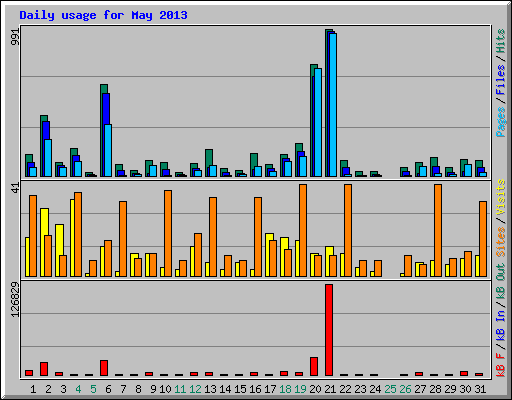Click the blue 'Files' legend label
The image size is (512, 400).
pyautogui.click(x=500, y=80)
